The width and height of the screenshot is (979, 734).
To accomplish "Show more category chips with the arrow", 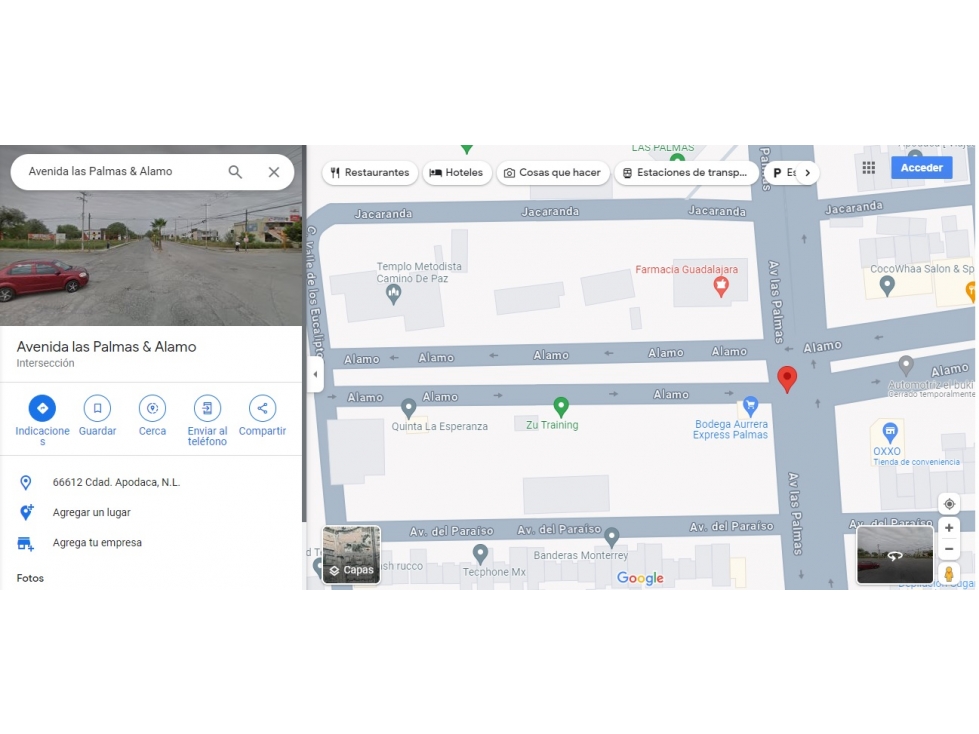I will pyautogui.click(x=807, y=173).
